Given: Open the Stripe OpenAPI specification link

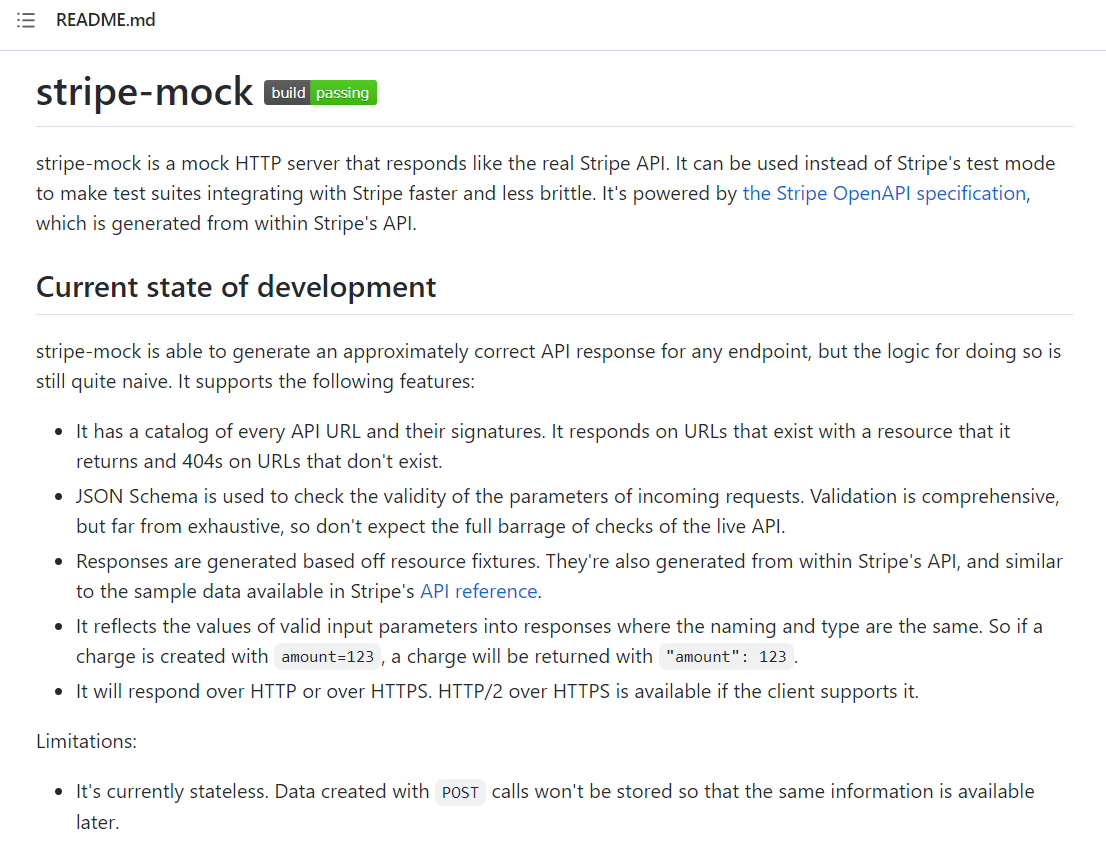Looking at the screenshot, I should (884, 193).
